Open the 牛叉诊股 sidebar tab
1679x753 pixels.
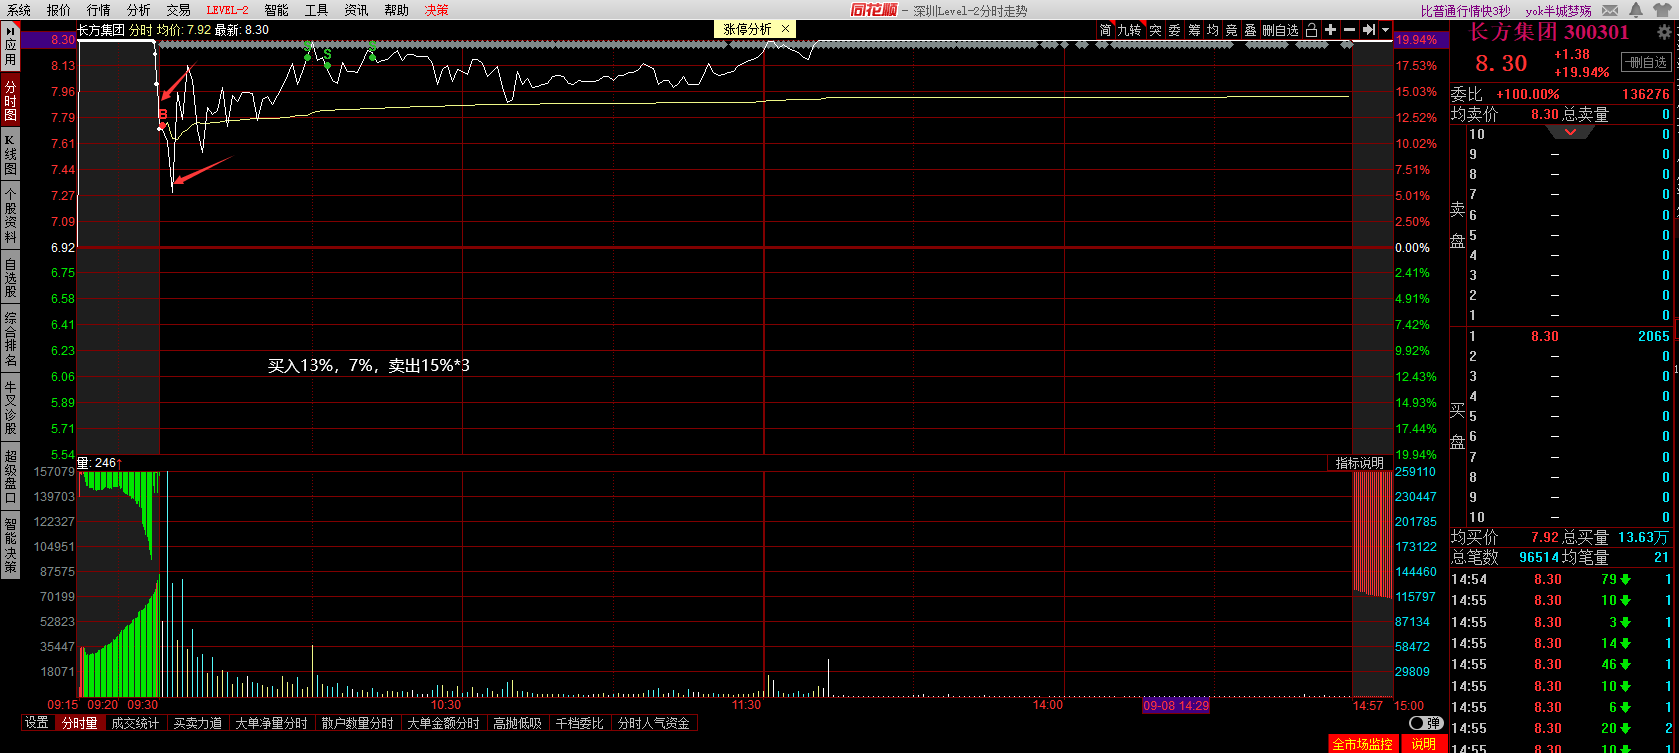pyautogui.click(x=10, y=407)
